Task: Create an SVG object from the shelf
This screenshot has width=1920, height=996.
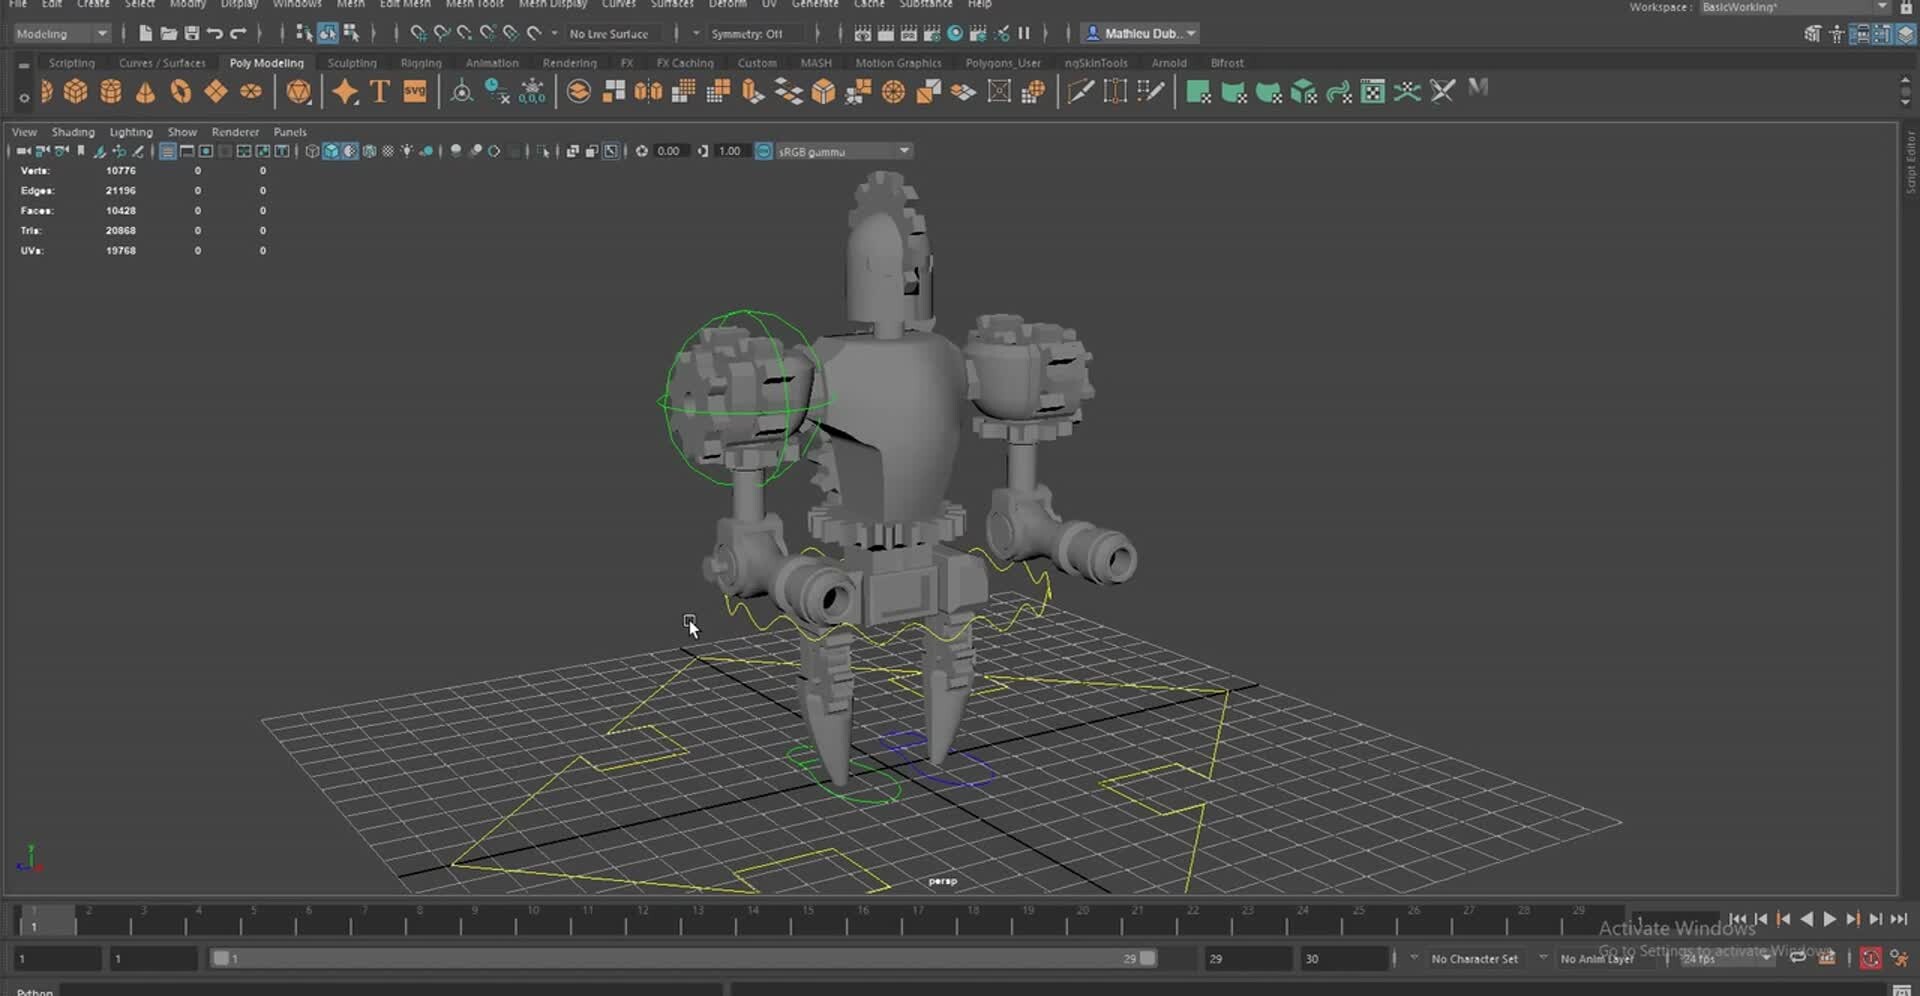Action: tap(414, 91)
